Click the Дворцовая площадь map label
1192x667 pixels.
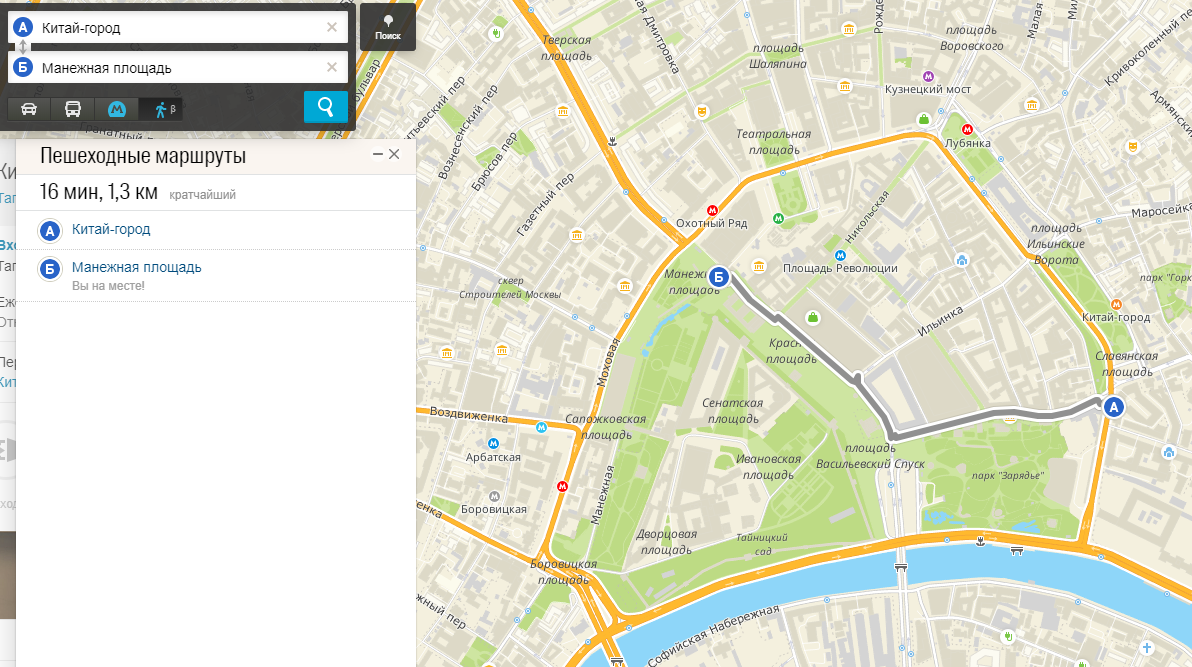[667, 542]
